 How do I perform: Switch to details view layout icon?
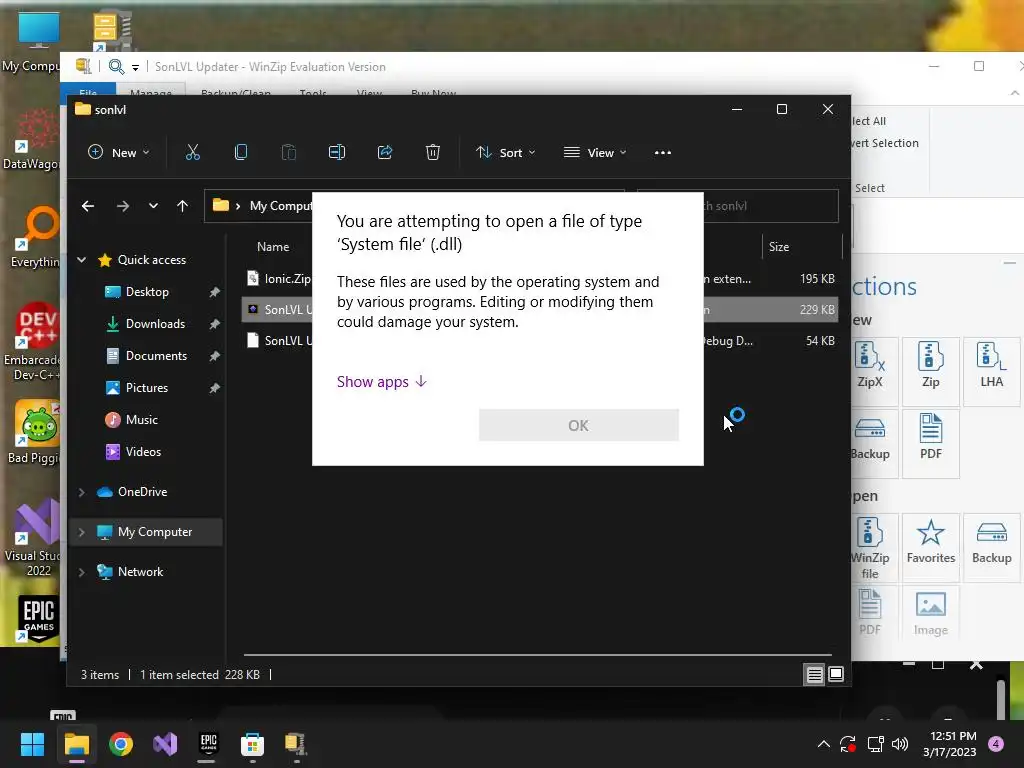[x=814, y=675]
